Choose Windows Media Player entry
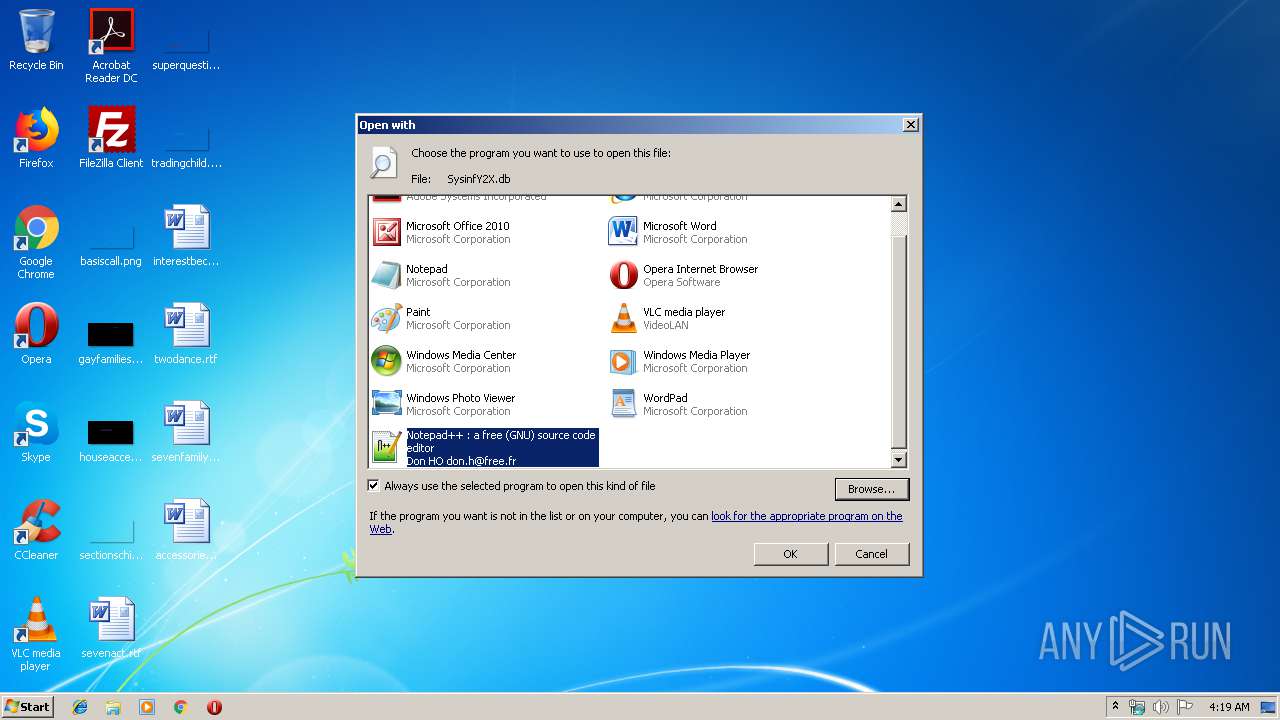Image resolution: width=1280 pixels, height=720 pixels. click(679, 361)
